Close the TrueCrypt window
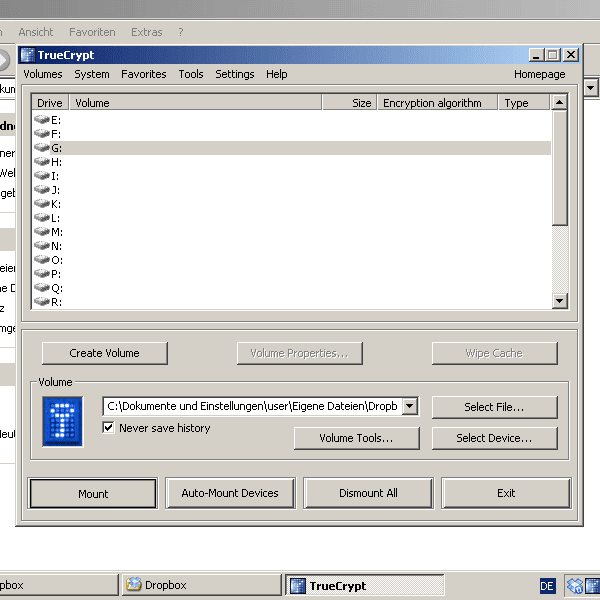The height and width of the screenshot is (600, 600). click(571, 55)
